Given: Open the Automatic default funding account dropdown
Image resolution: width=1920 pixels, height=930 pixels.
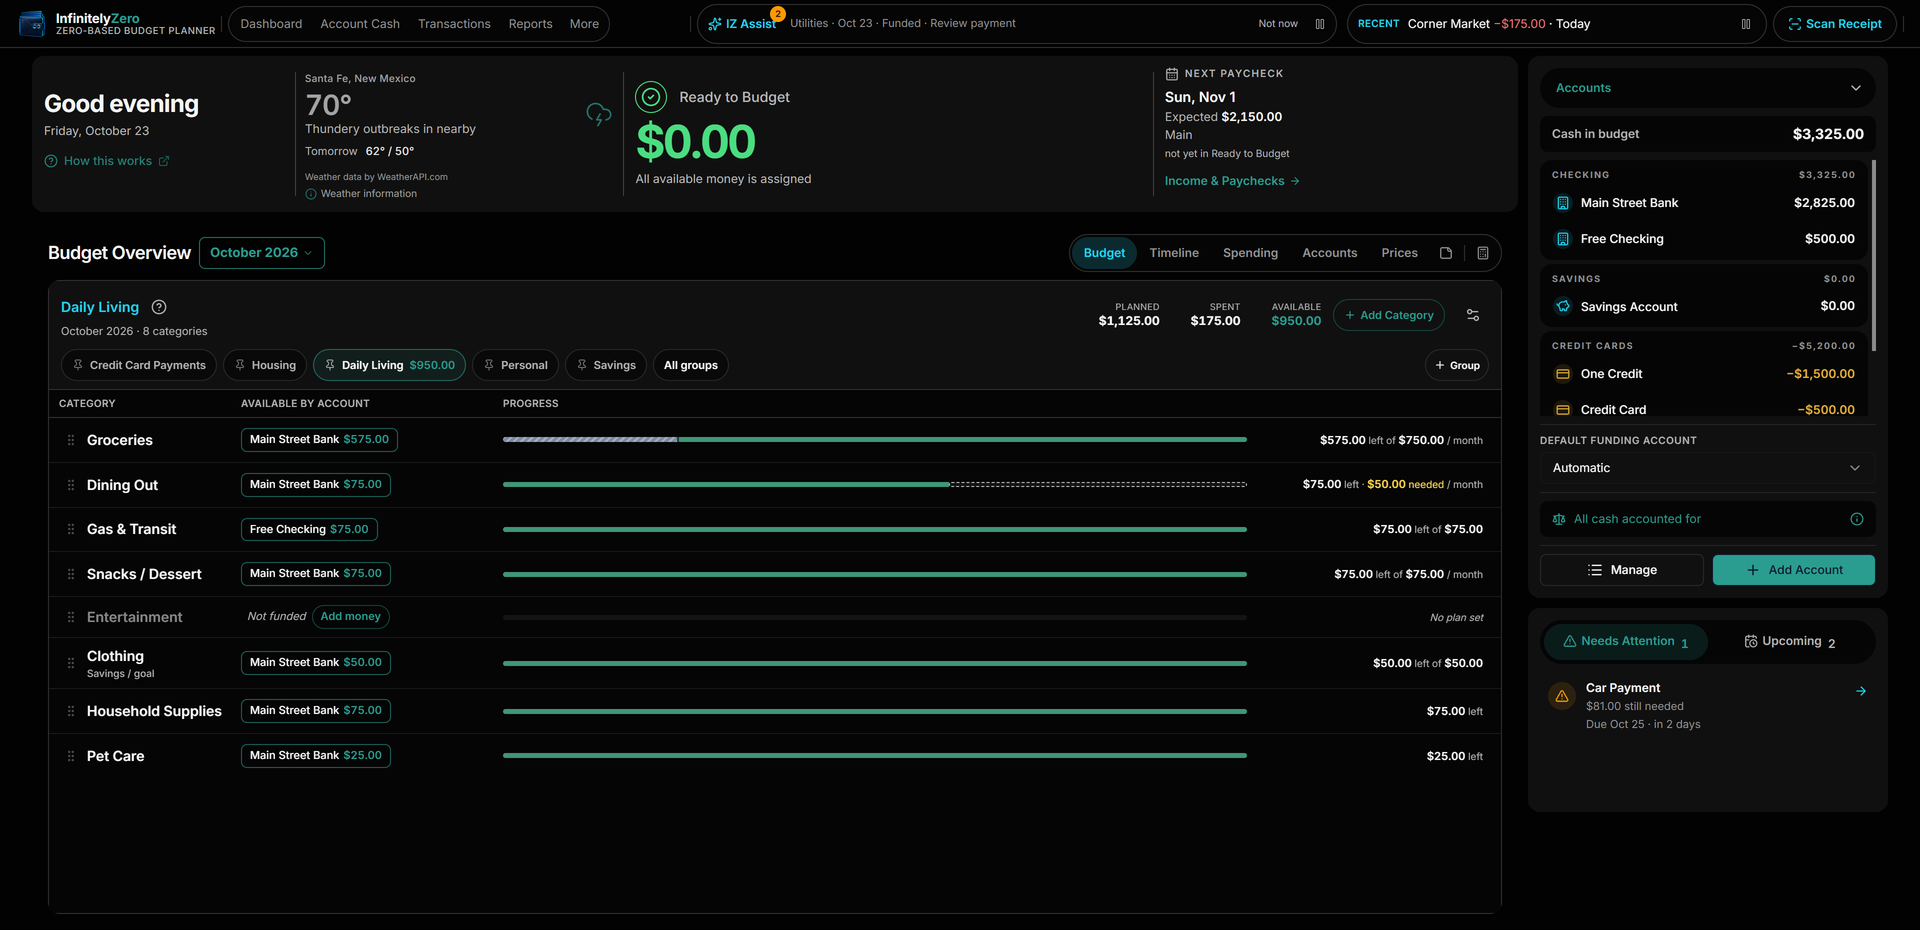Looking at the screenshot, I should pos(1707,468).
